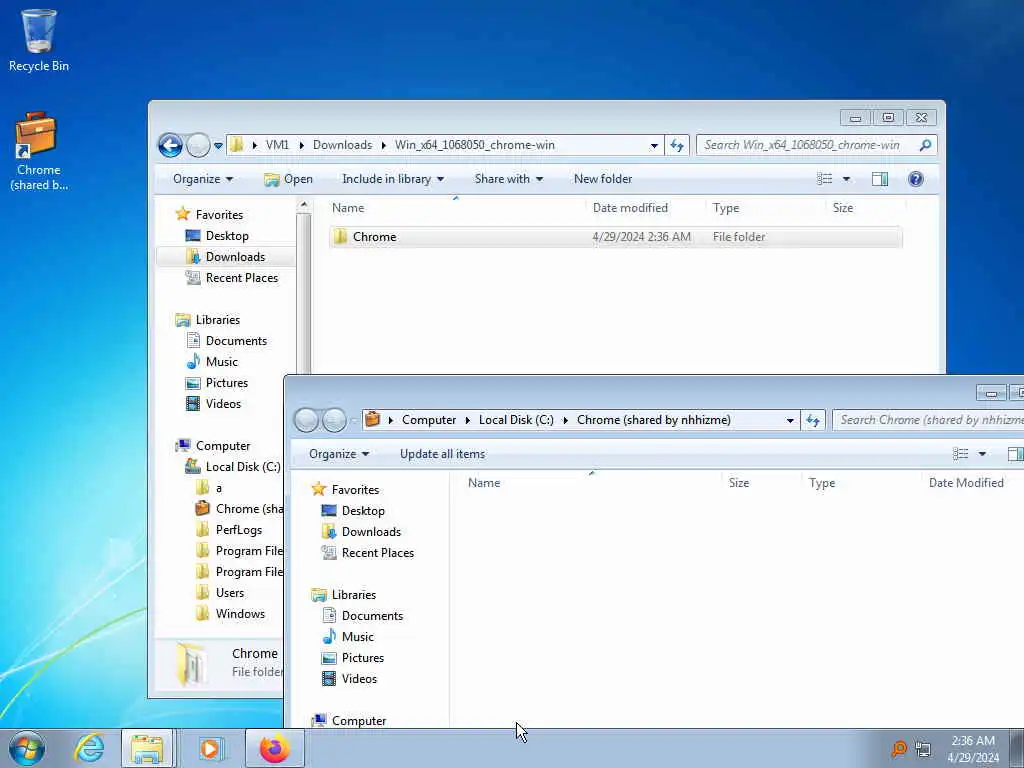Change view icon in front window toolbar

coord(961,454)
